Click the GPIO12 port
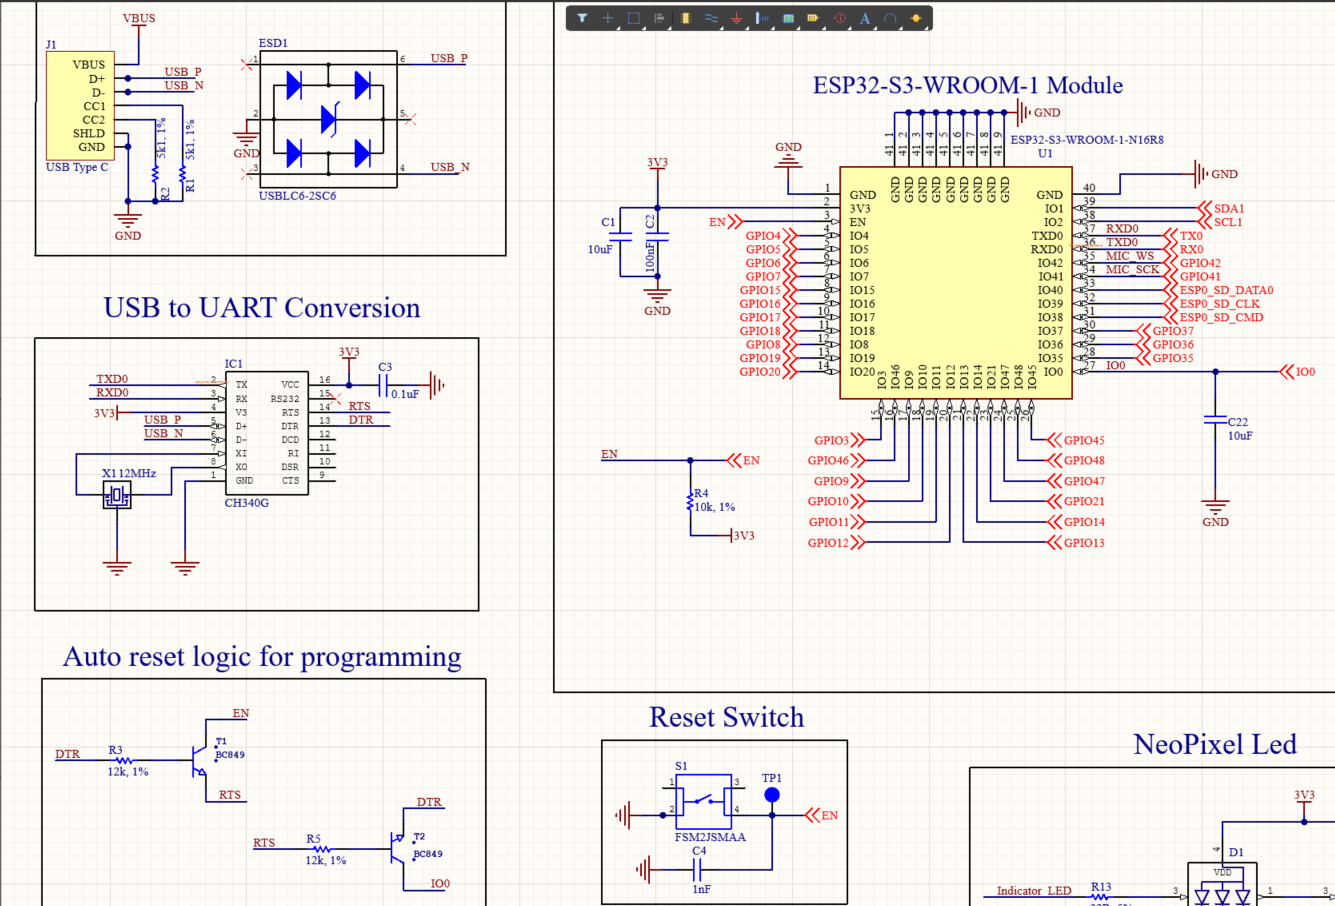 [x=836, y=543]
